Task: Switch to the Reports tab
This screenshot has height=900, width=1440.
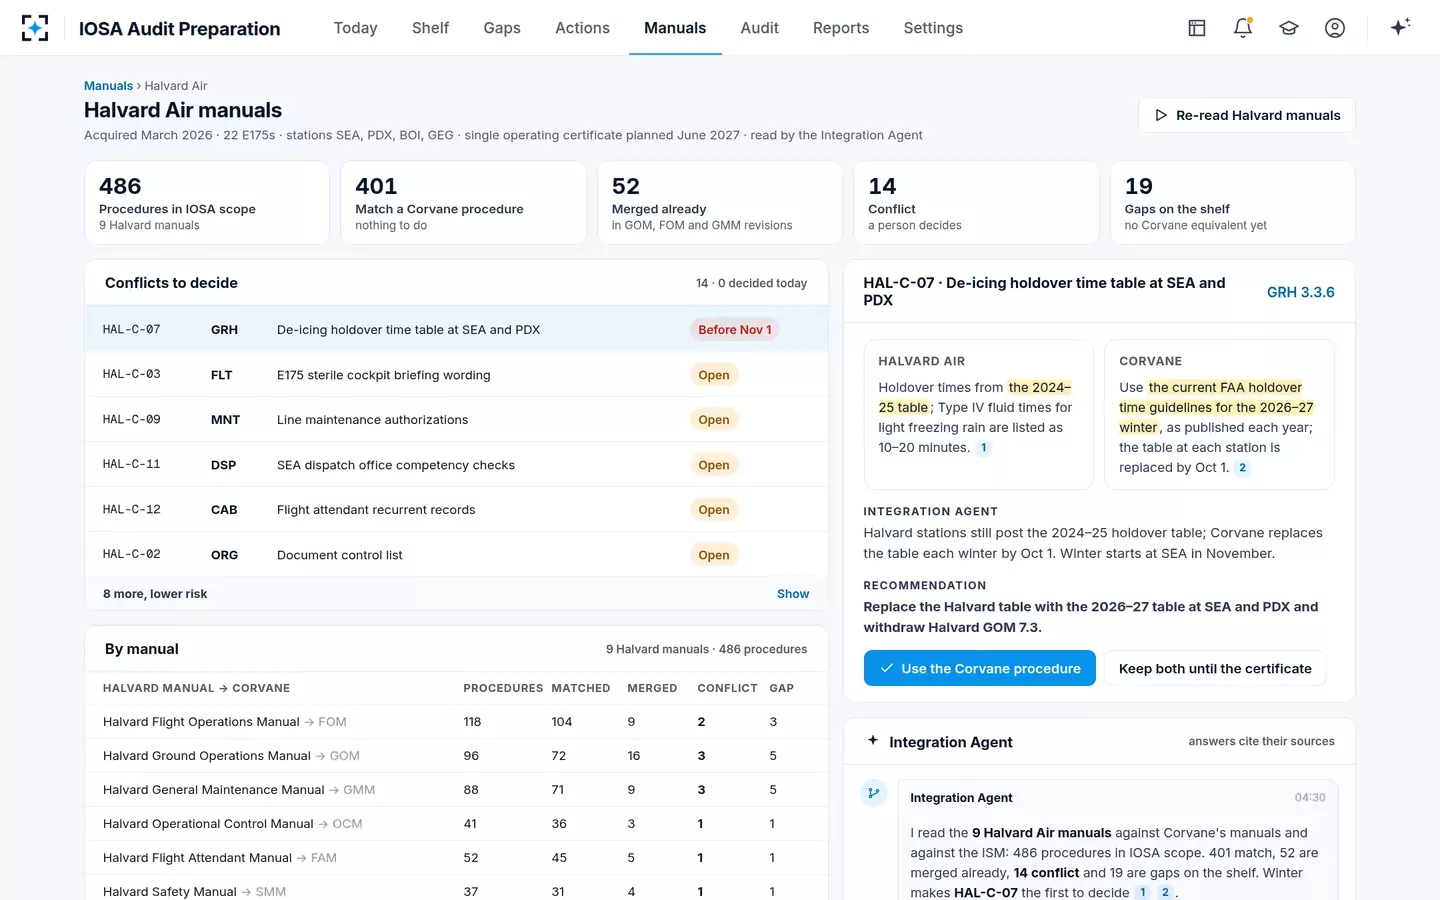Action: [841, 28]
